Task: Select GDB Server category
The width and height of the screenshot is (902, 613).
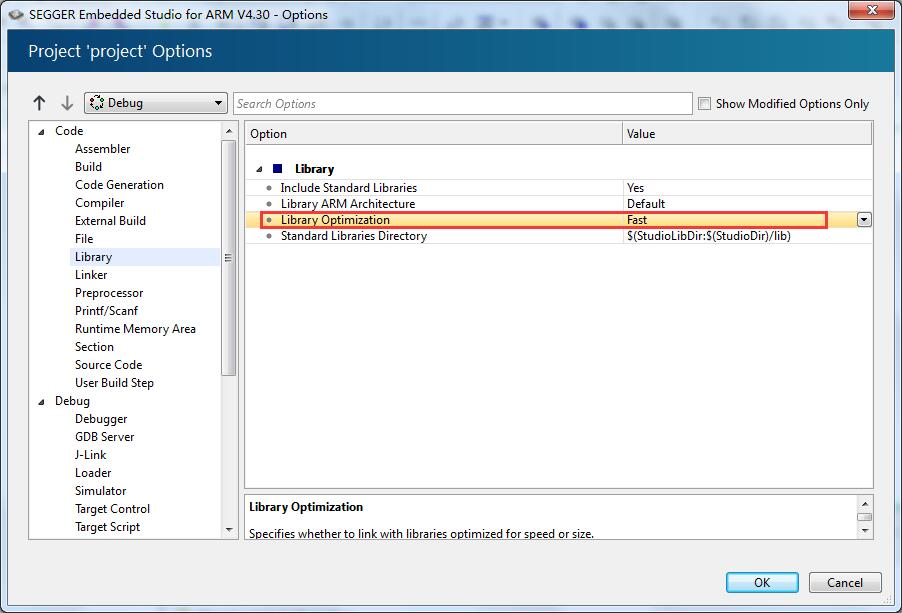Action: (x=104, y=437)
